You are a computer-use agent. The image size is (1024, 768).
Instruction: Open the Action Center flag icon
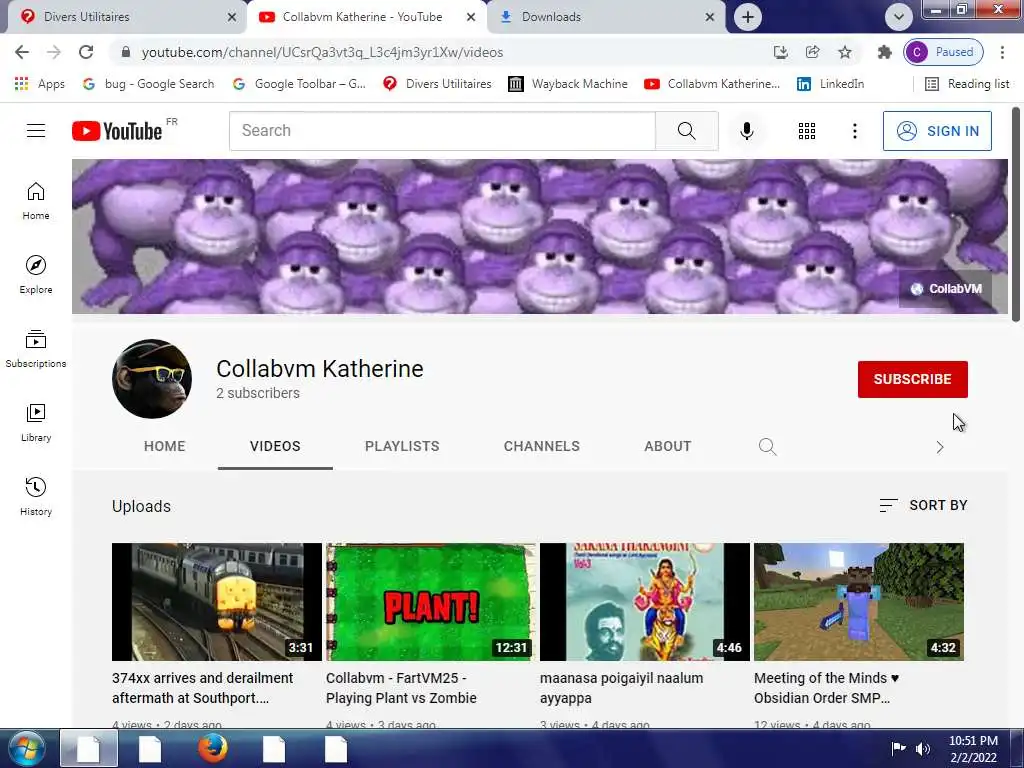point(898,748)
